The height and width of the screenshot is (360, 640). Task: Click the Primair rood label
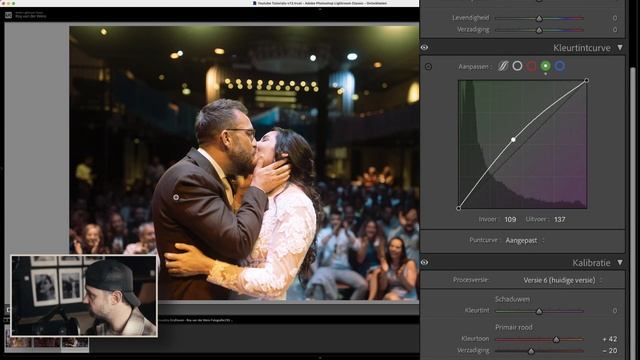click(x=513, y=327)
